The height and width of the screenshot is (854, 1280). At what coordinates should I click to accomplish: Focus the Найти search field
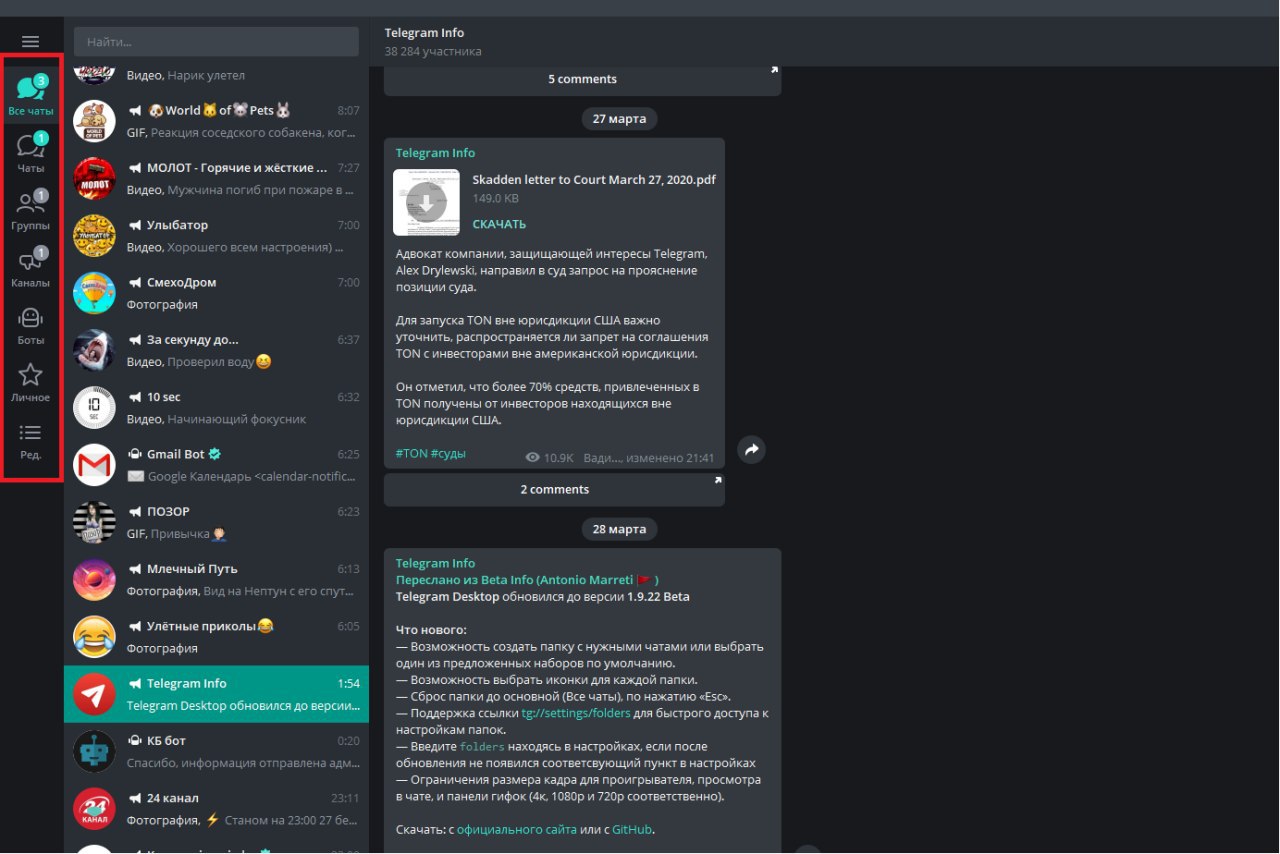coord(216,42)
